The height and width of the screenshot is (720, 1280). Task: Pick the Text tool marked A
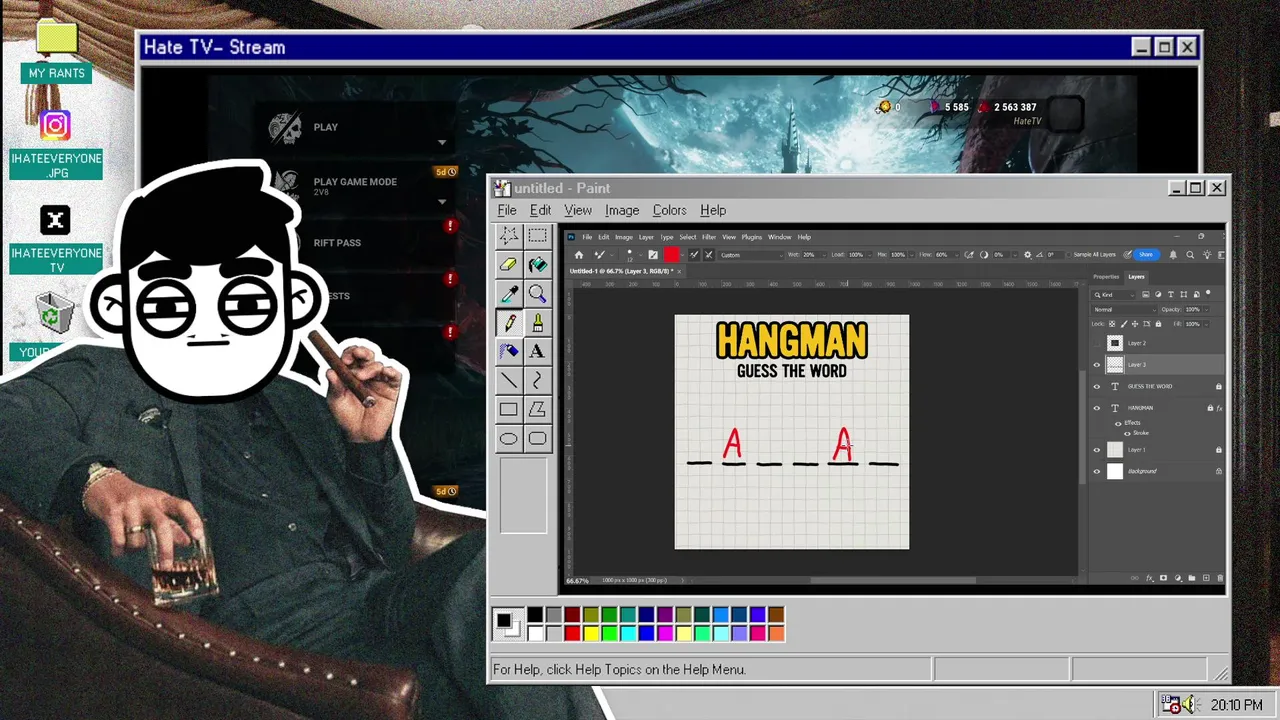pyautogui.click(x=537, y=351)
